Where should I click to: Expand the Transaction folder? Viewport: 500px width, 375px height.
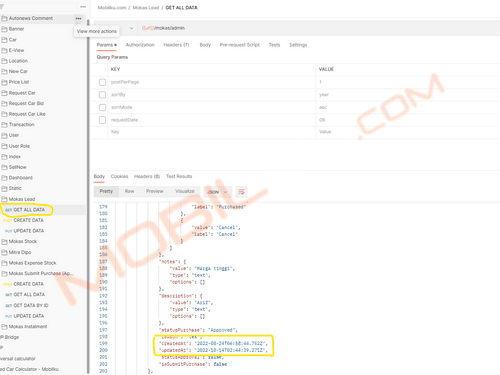18,125
